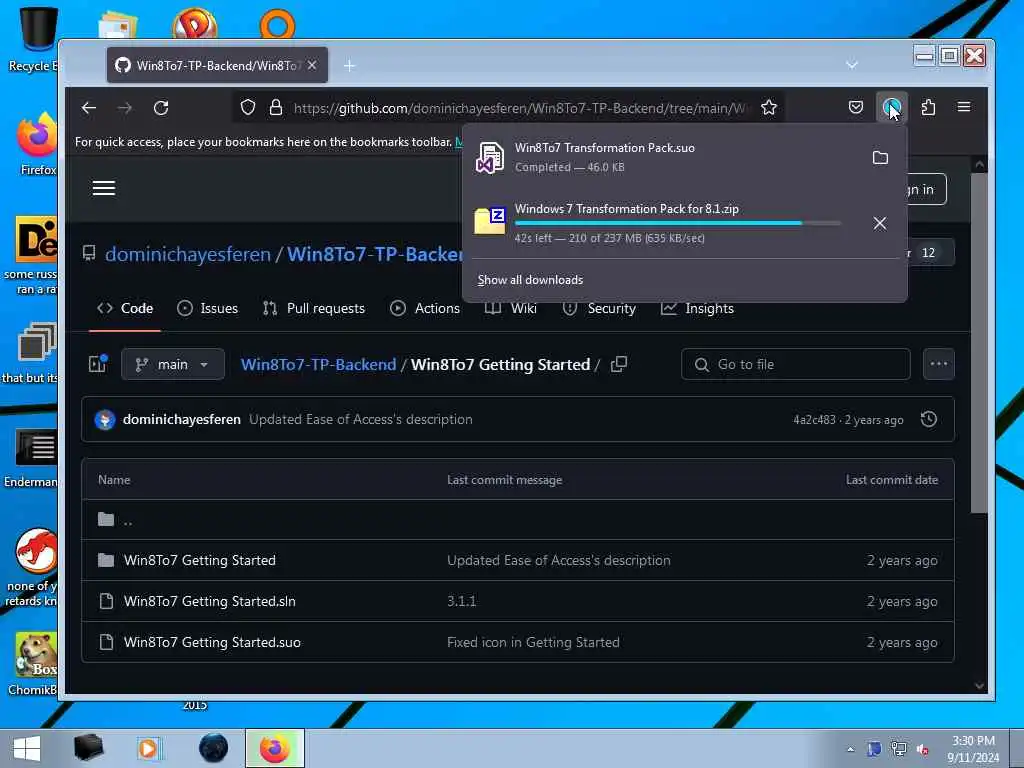Open Firefox application hamburger menu
This screenshot has height=768, width=1024.
[x=963, y=107]
